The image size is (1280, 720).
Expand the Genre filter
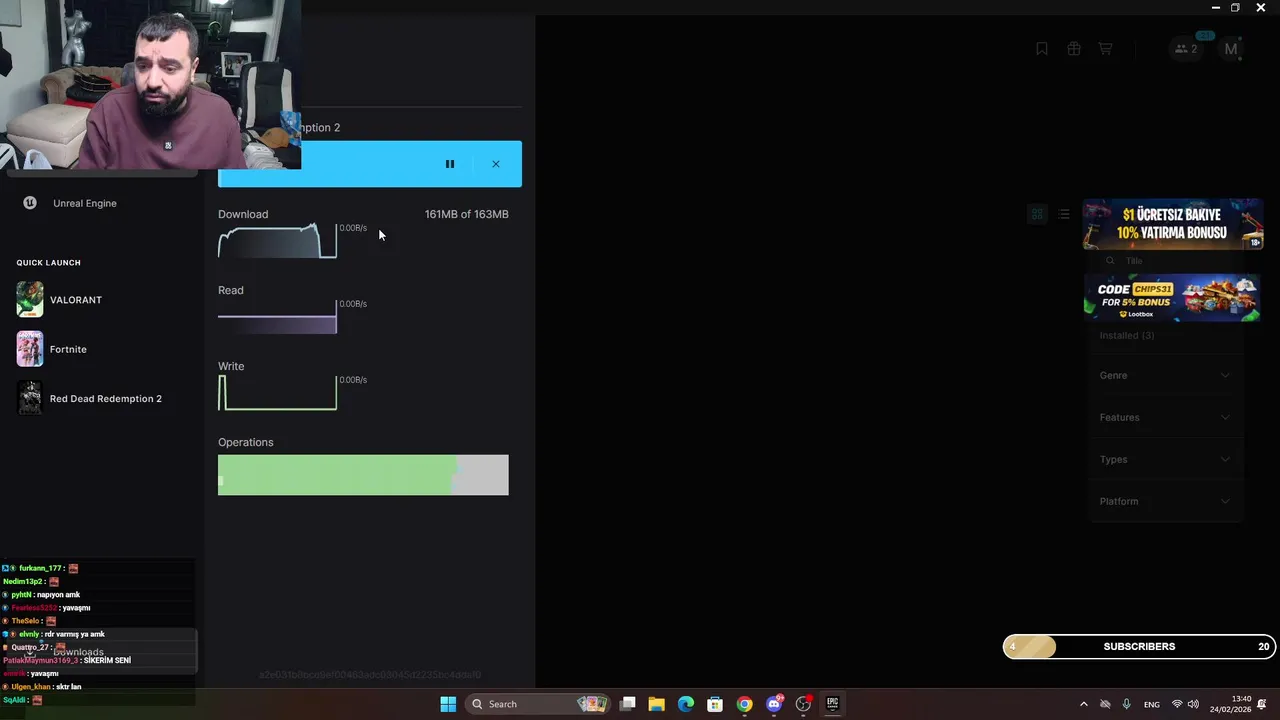pos(1165,375)
